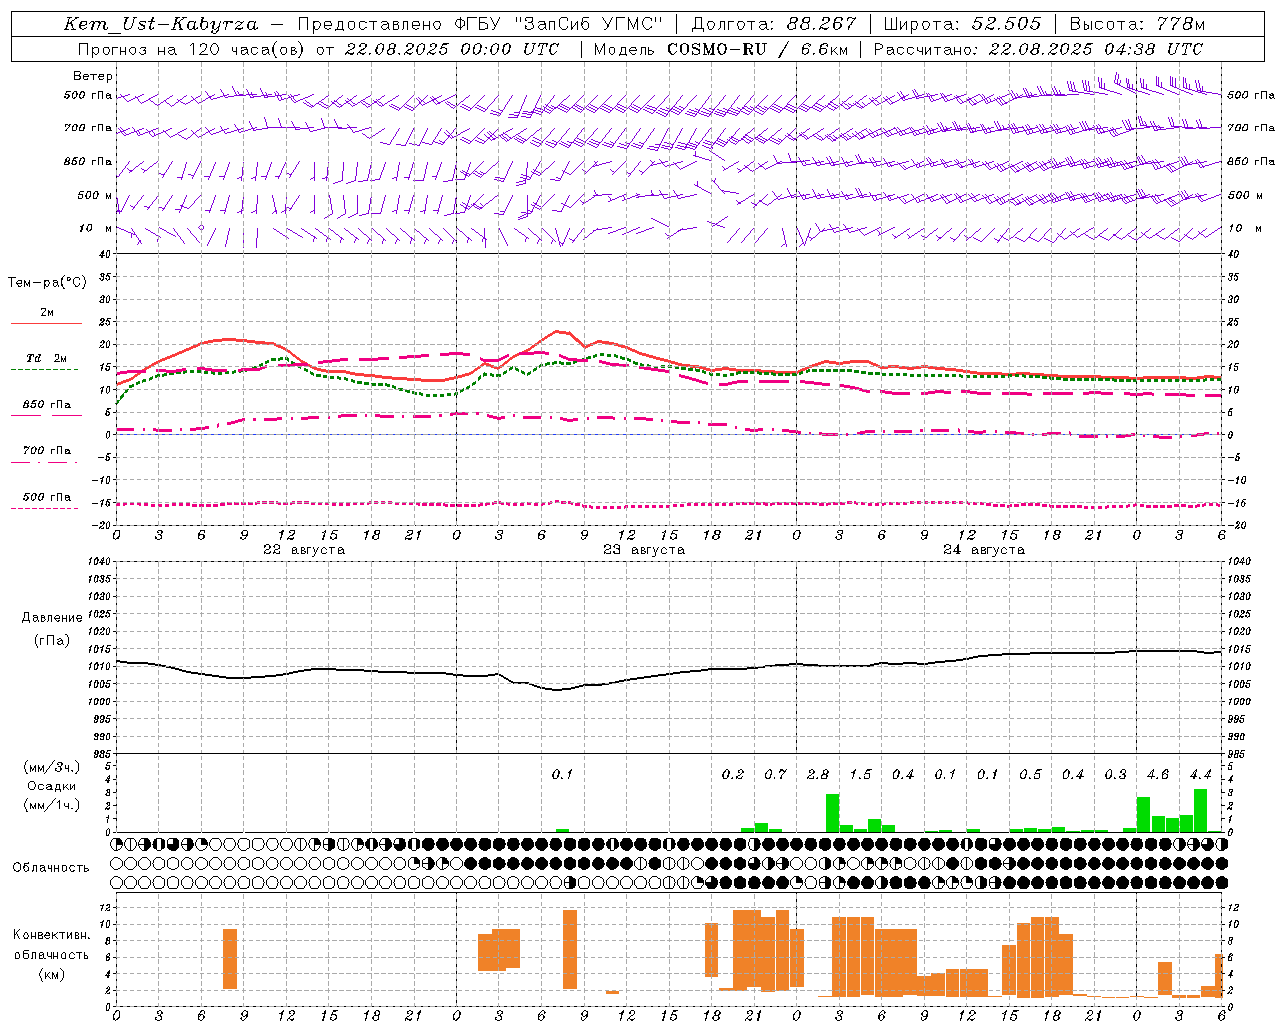
Task: Click the '23 августа' date label
Action: click(644, 550)
